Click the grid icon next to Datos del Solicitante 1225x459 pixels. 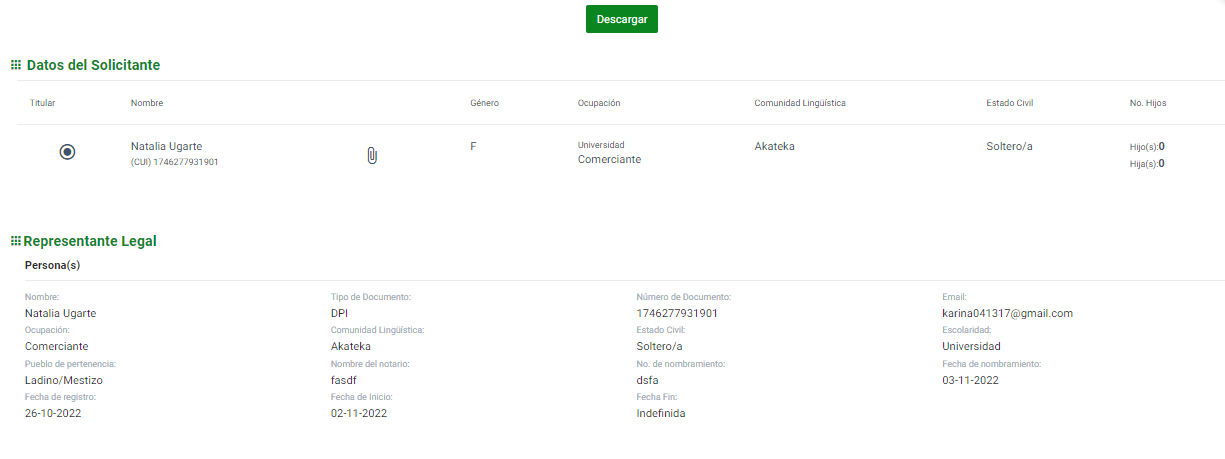click(16, 65)
